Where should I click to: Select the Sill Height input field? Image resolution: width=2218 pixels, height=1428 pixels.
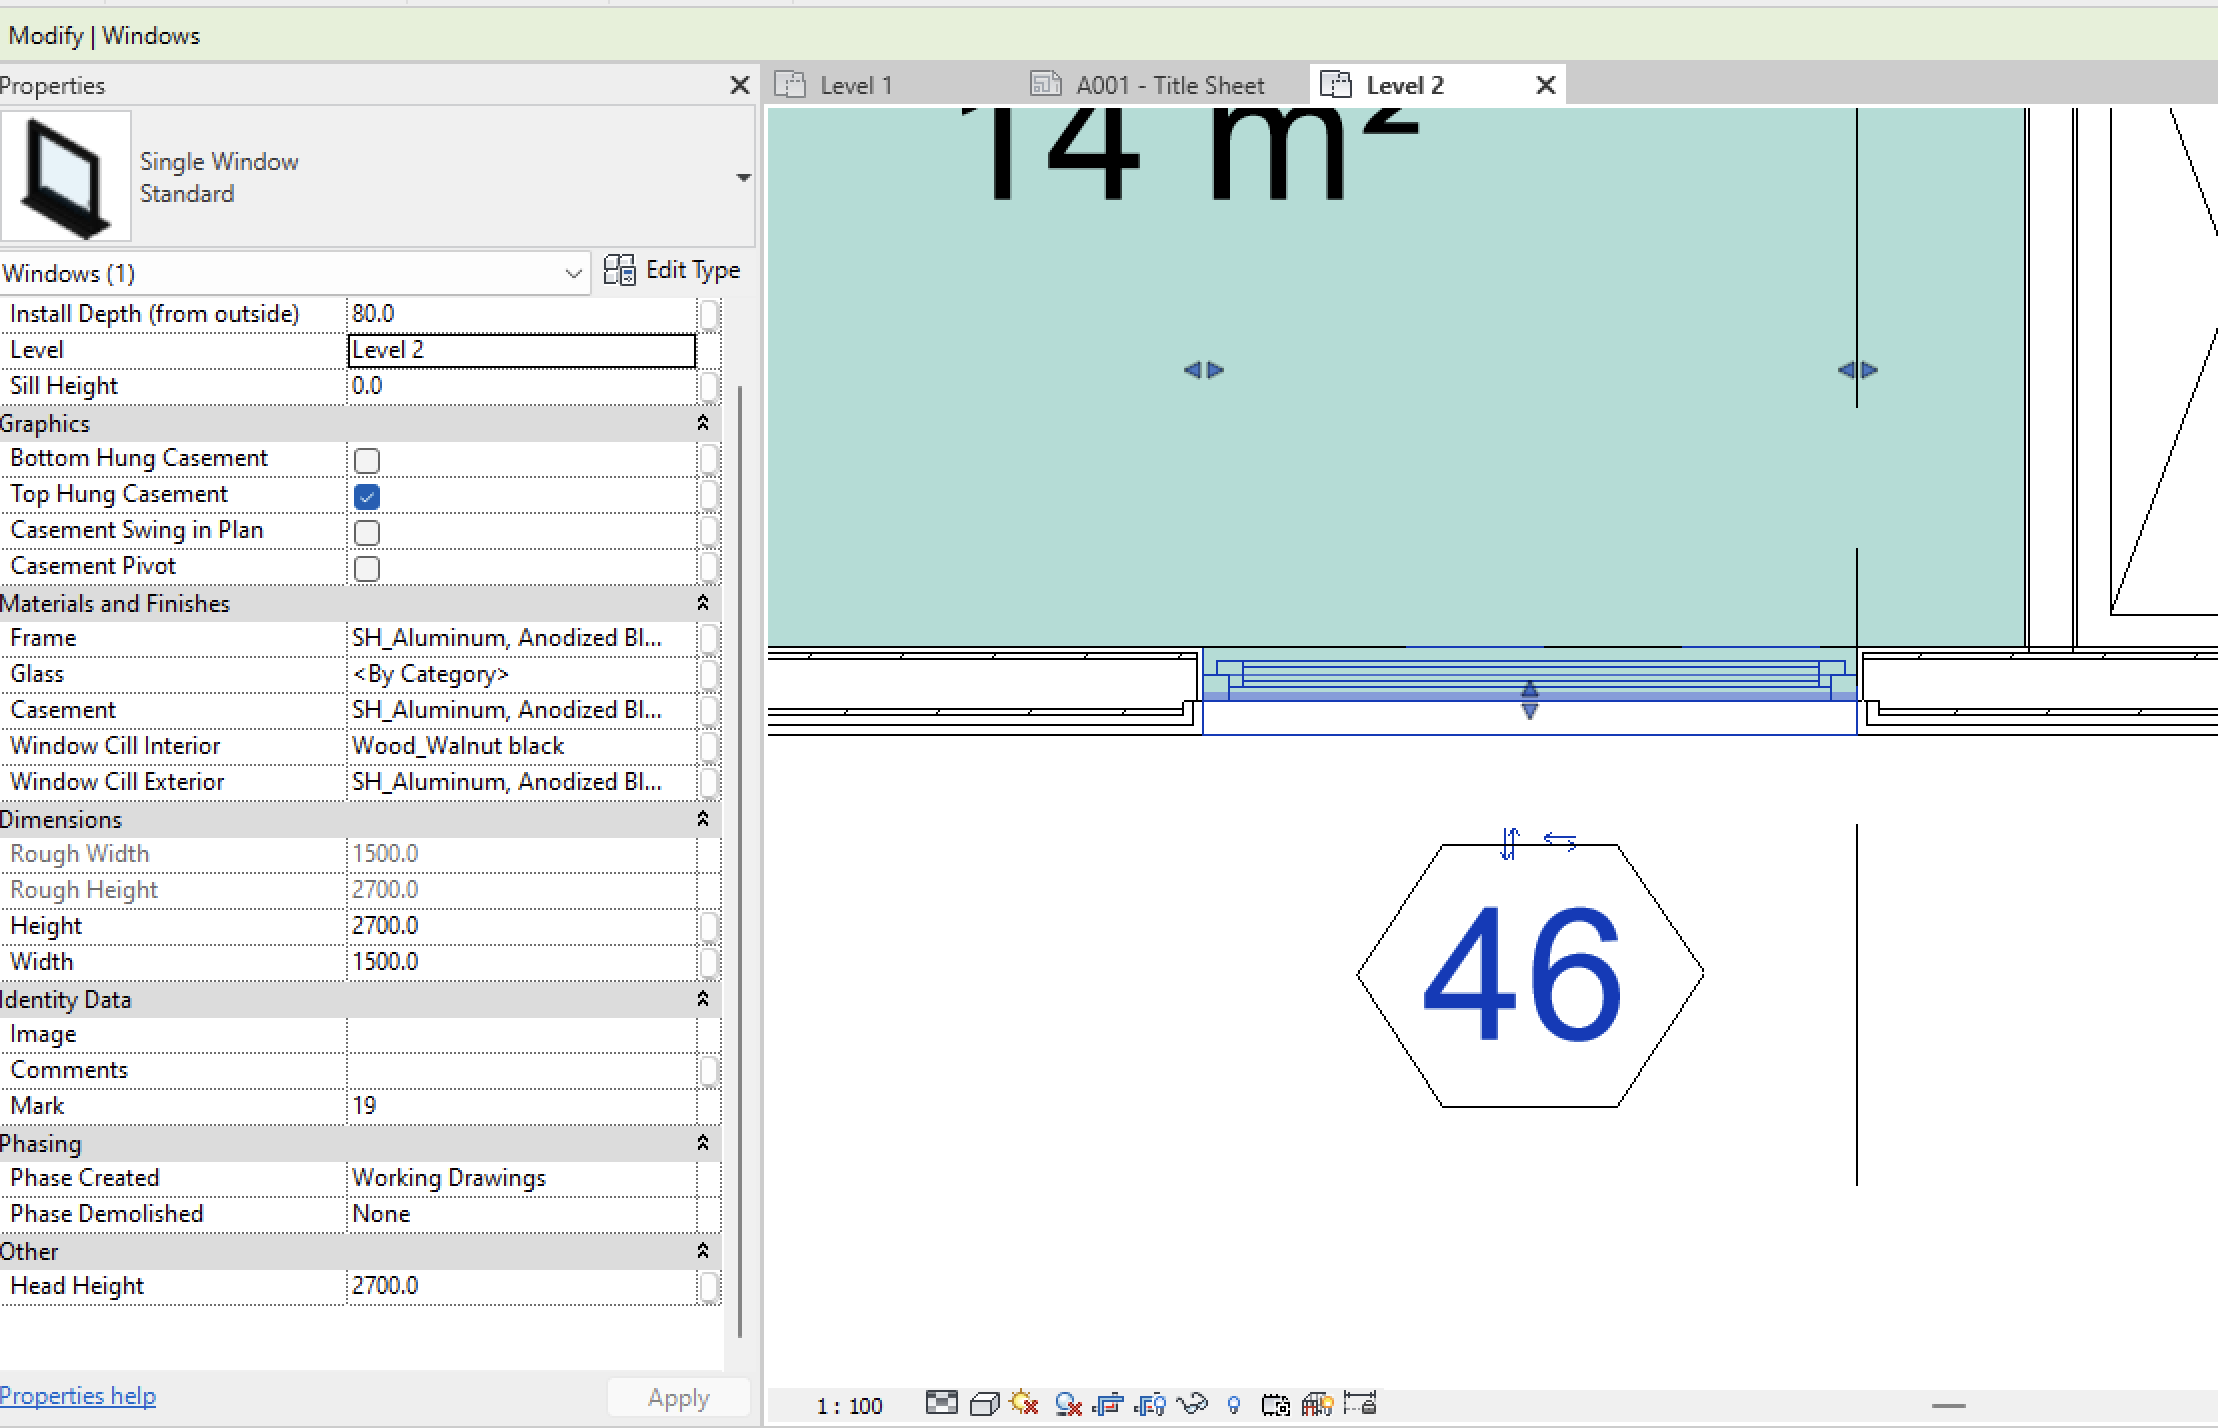(x=519, y=385)
